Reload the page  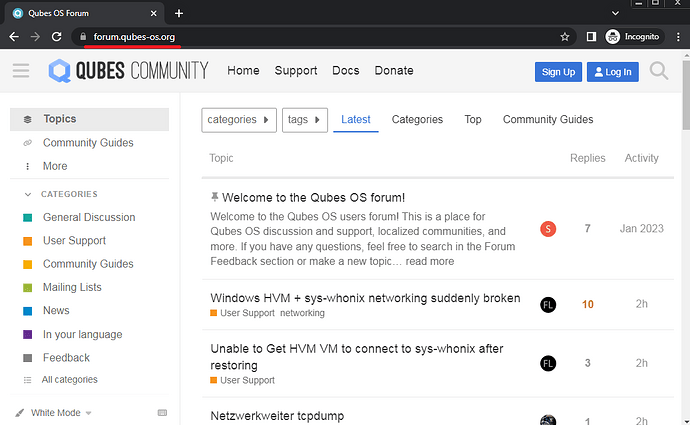point(56,37)
